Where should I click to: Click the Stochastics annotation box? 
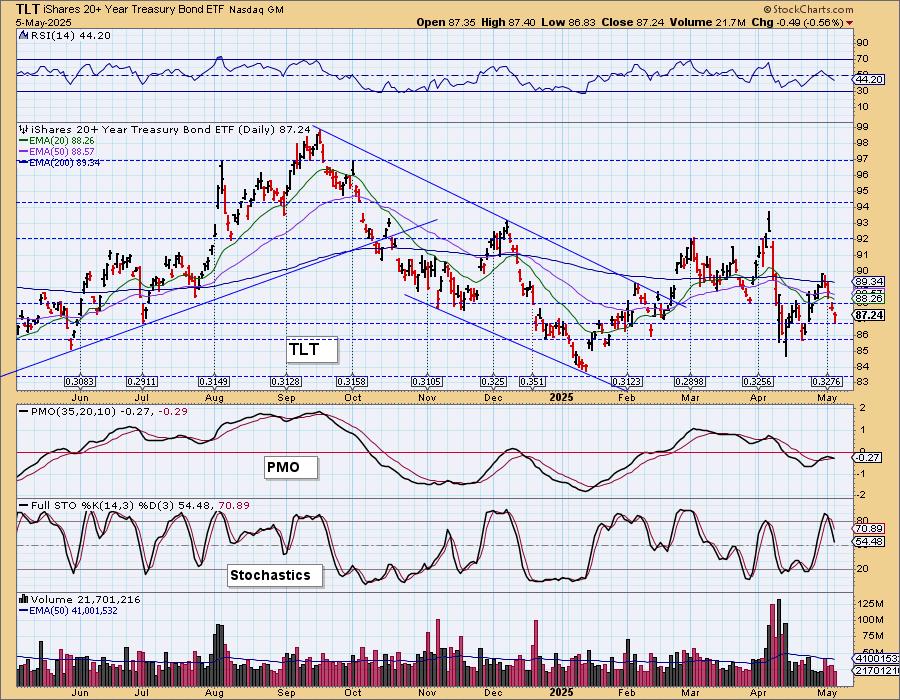[275, 575]
